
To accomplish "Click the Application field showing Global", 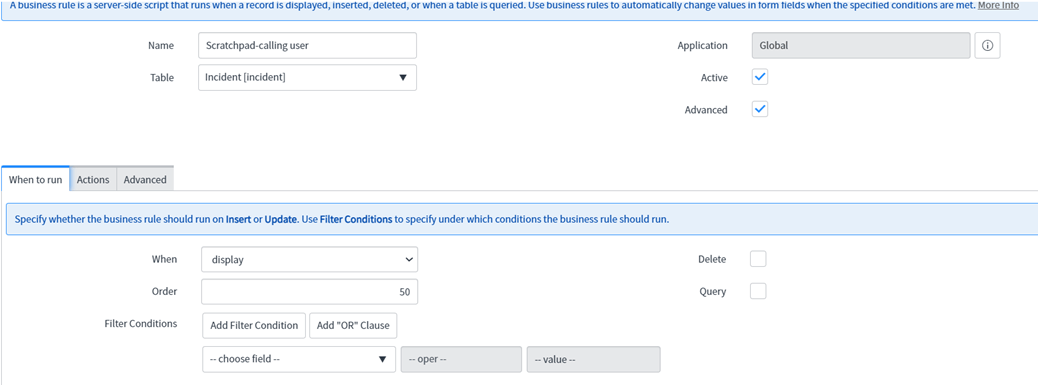I will point(861,46).
